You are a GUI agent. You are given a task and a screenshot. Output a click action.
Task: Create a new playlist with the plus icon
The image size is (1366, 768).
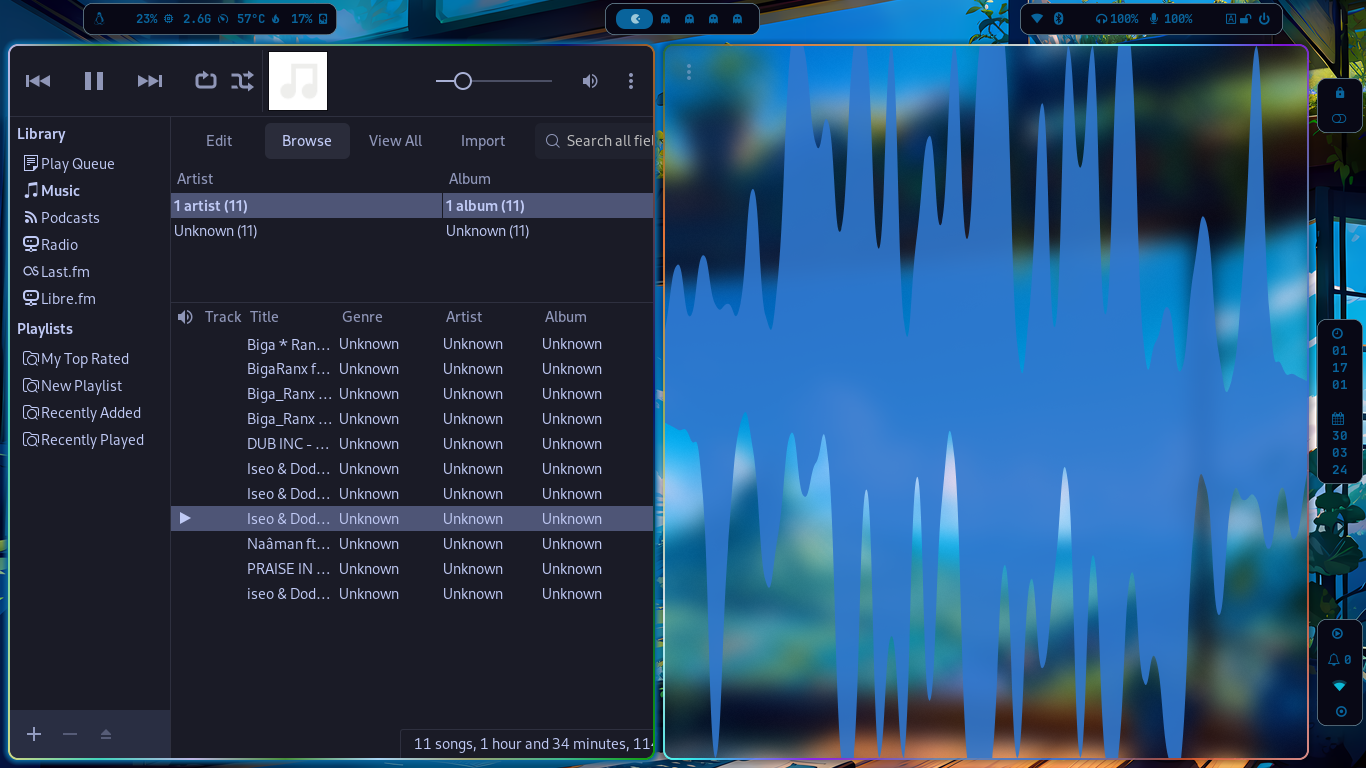pos(33,733)
